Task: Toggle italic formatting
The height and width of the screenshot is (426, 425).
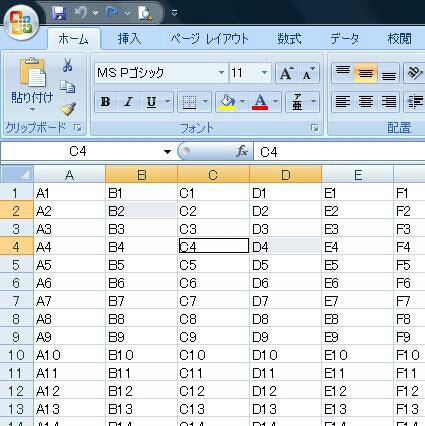Action: click(128, 102)
